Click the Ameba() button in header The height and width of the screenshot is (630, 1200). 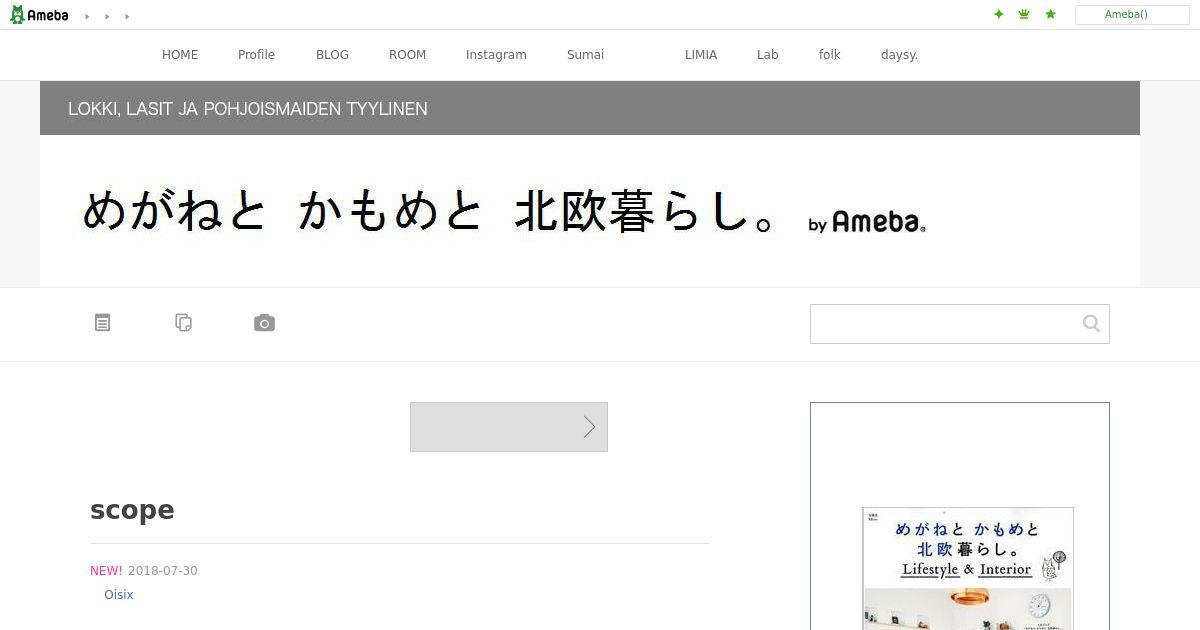click(1132, 15)
